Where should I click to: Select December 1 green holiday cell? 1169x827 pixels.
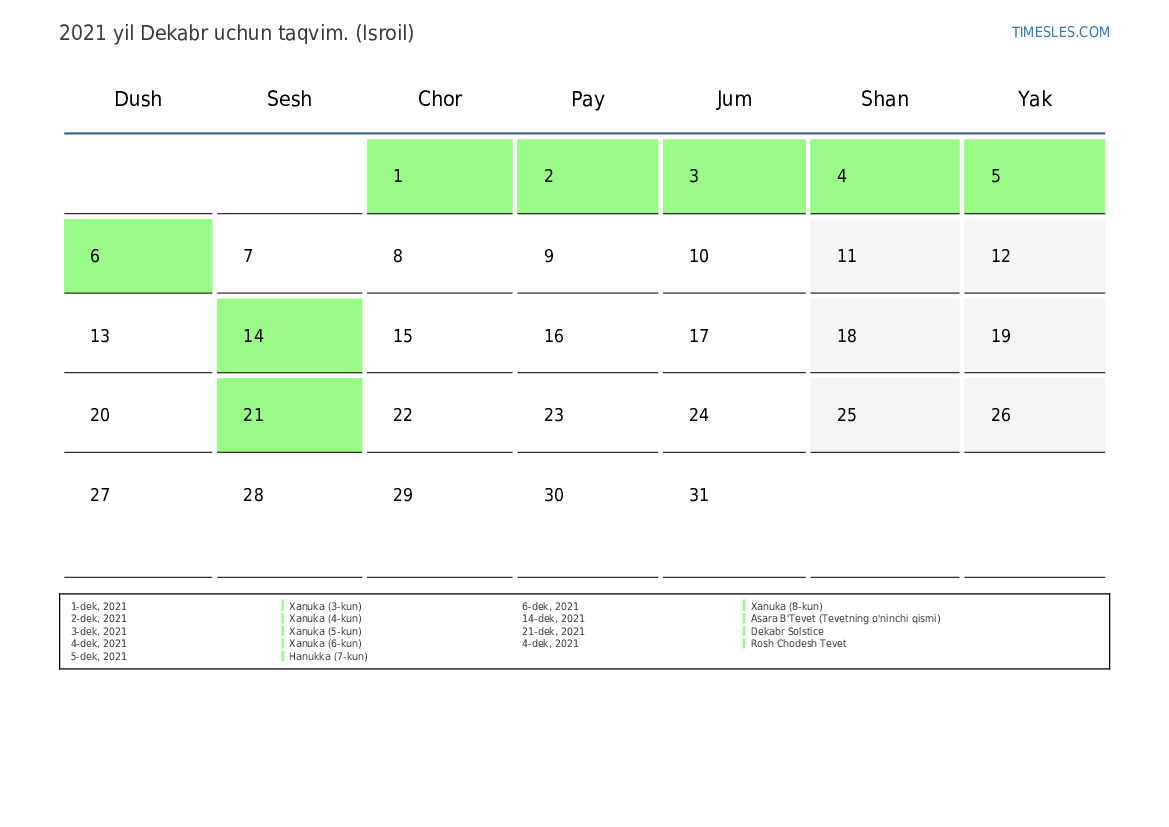pos(439,176)
